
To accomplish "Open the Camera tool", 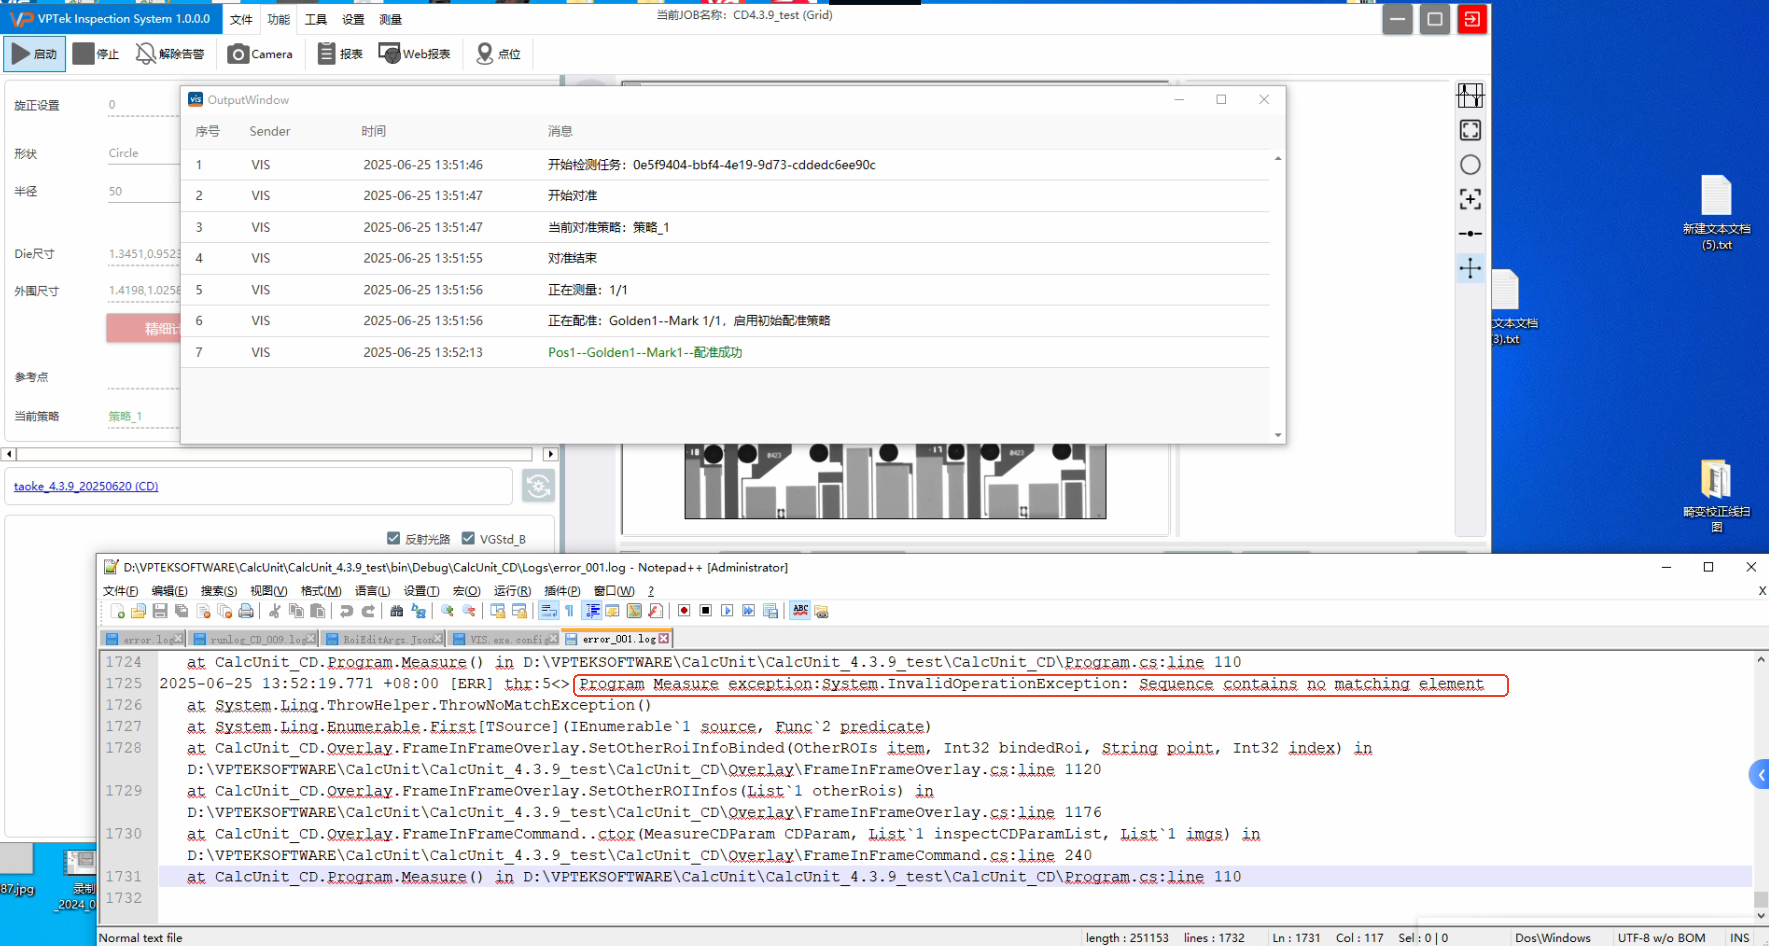I will (260, 54).
